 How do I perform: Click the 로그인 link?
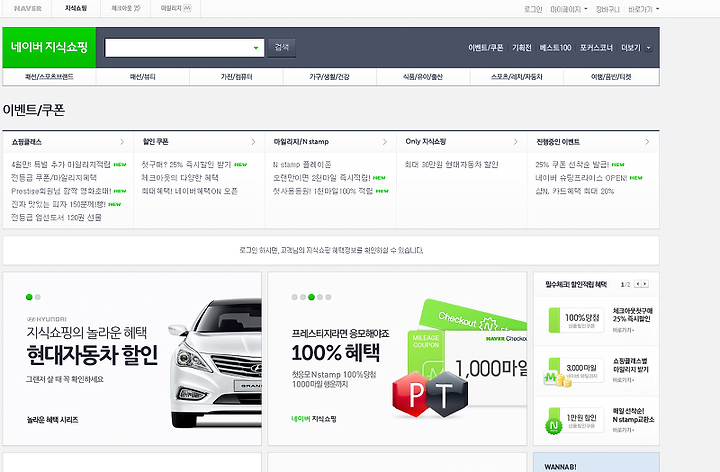pyautogui.click(x=533, y=9)
